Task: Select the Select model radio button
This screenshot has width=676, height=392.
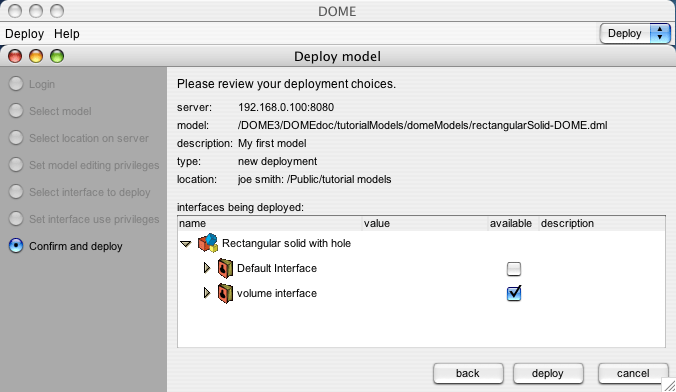Action: 16,111
